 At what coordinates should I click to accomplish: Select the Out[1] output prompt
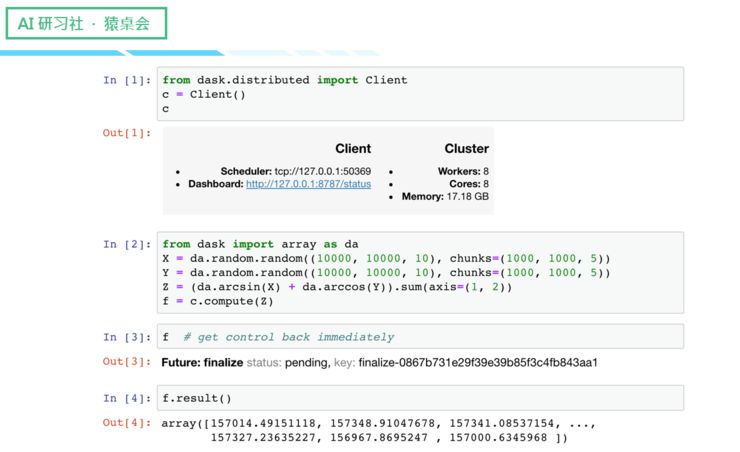tap(127, 132)
